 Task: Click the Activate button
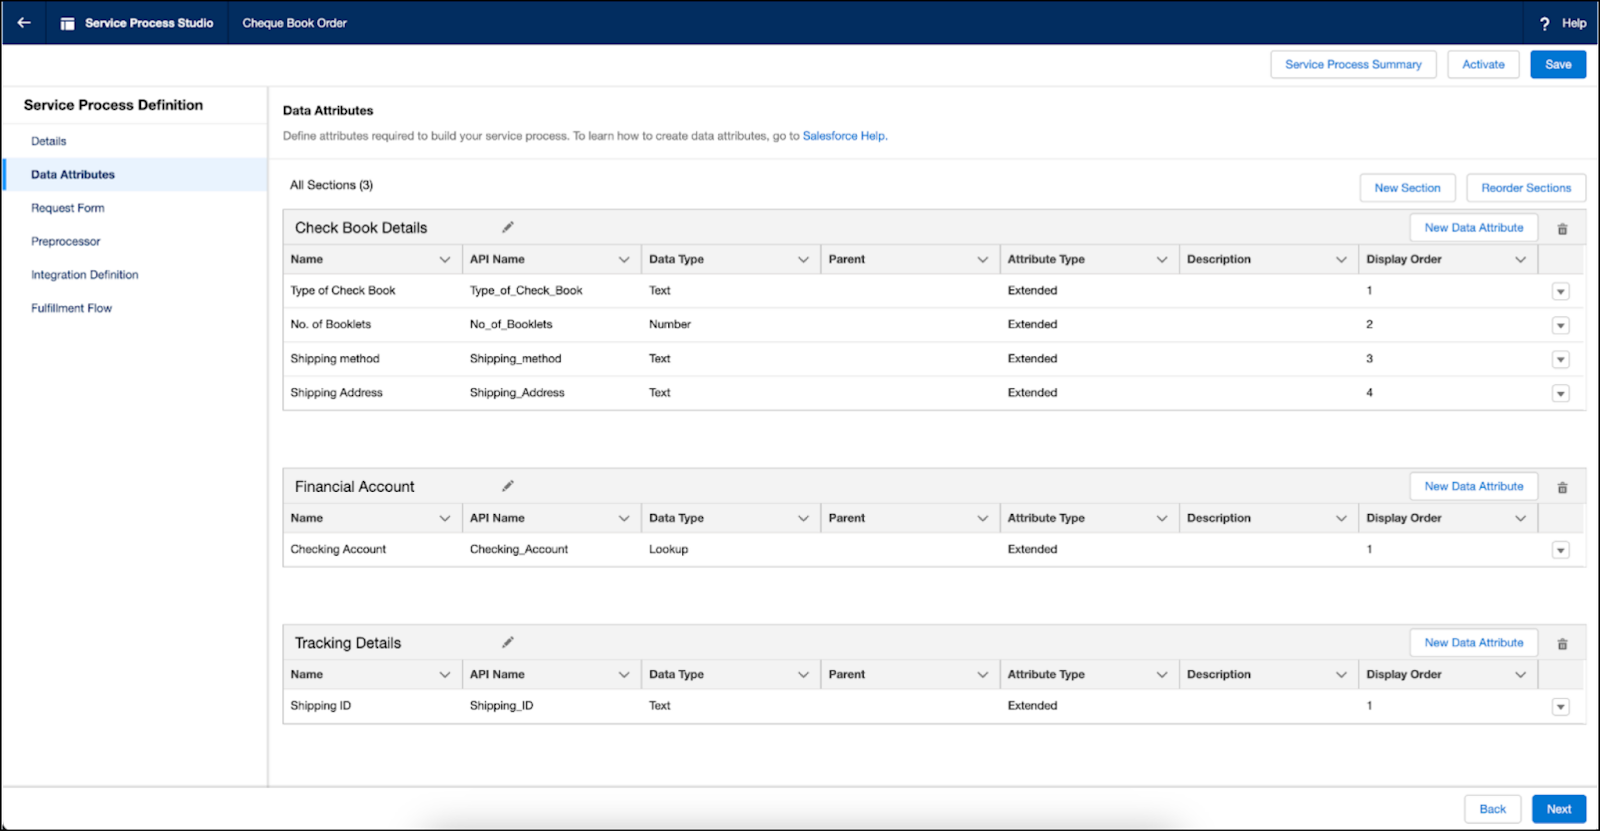1483,64
